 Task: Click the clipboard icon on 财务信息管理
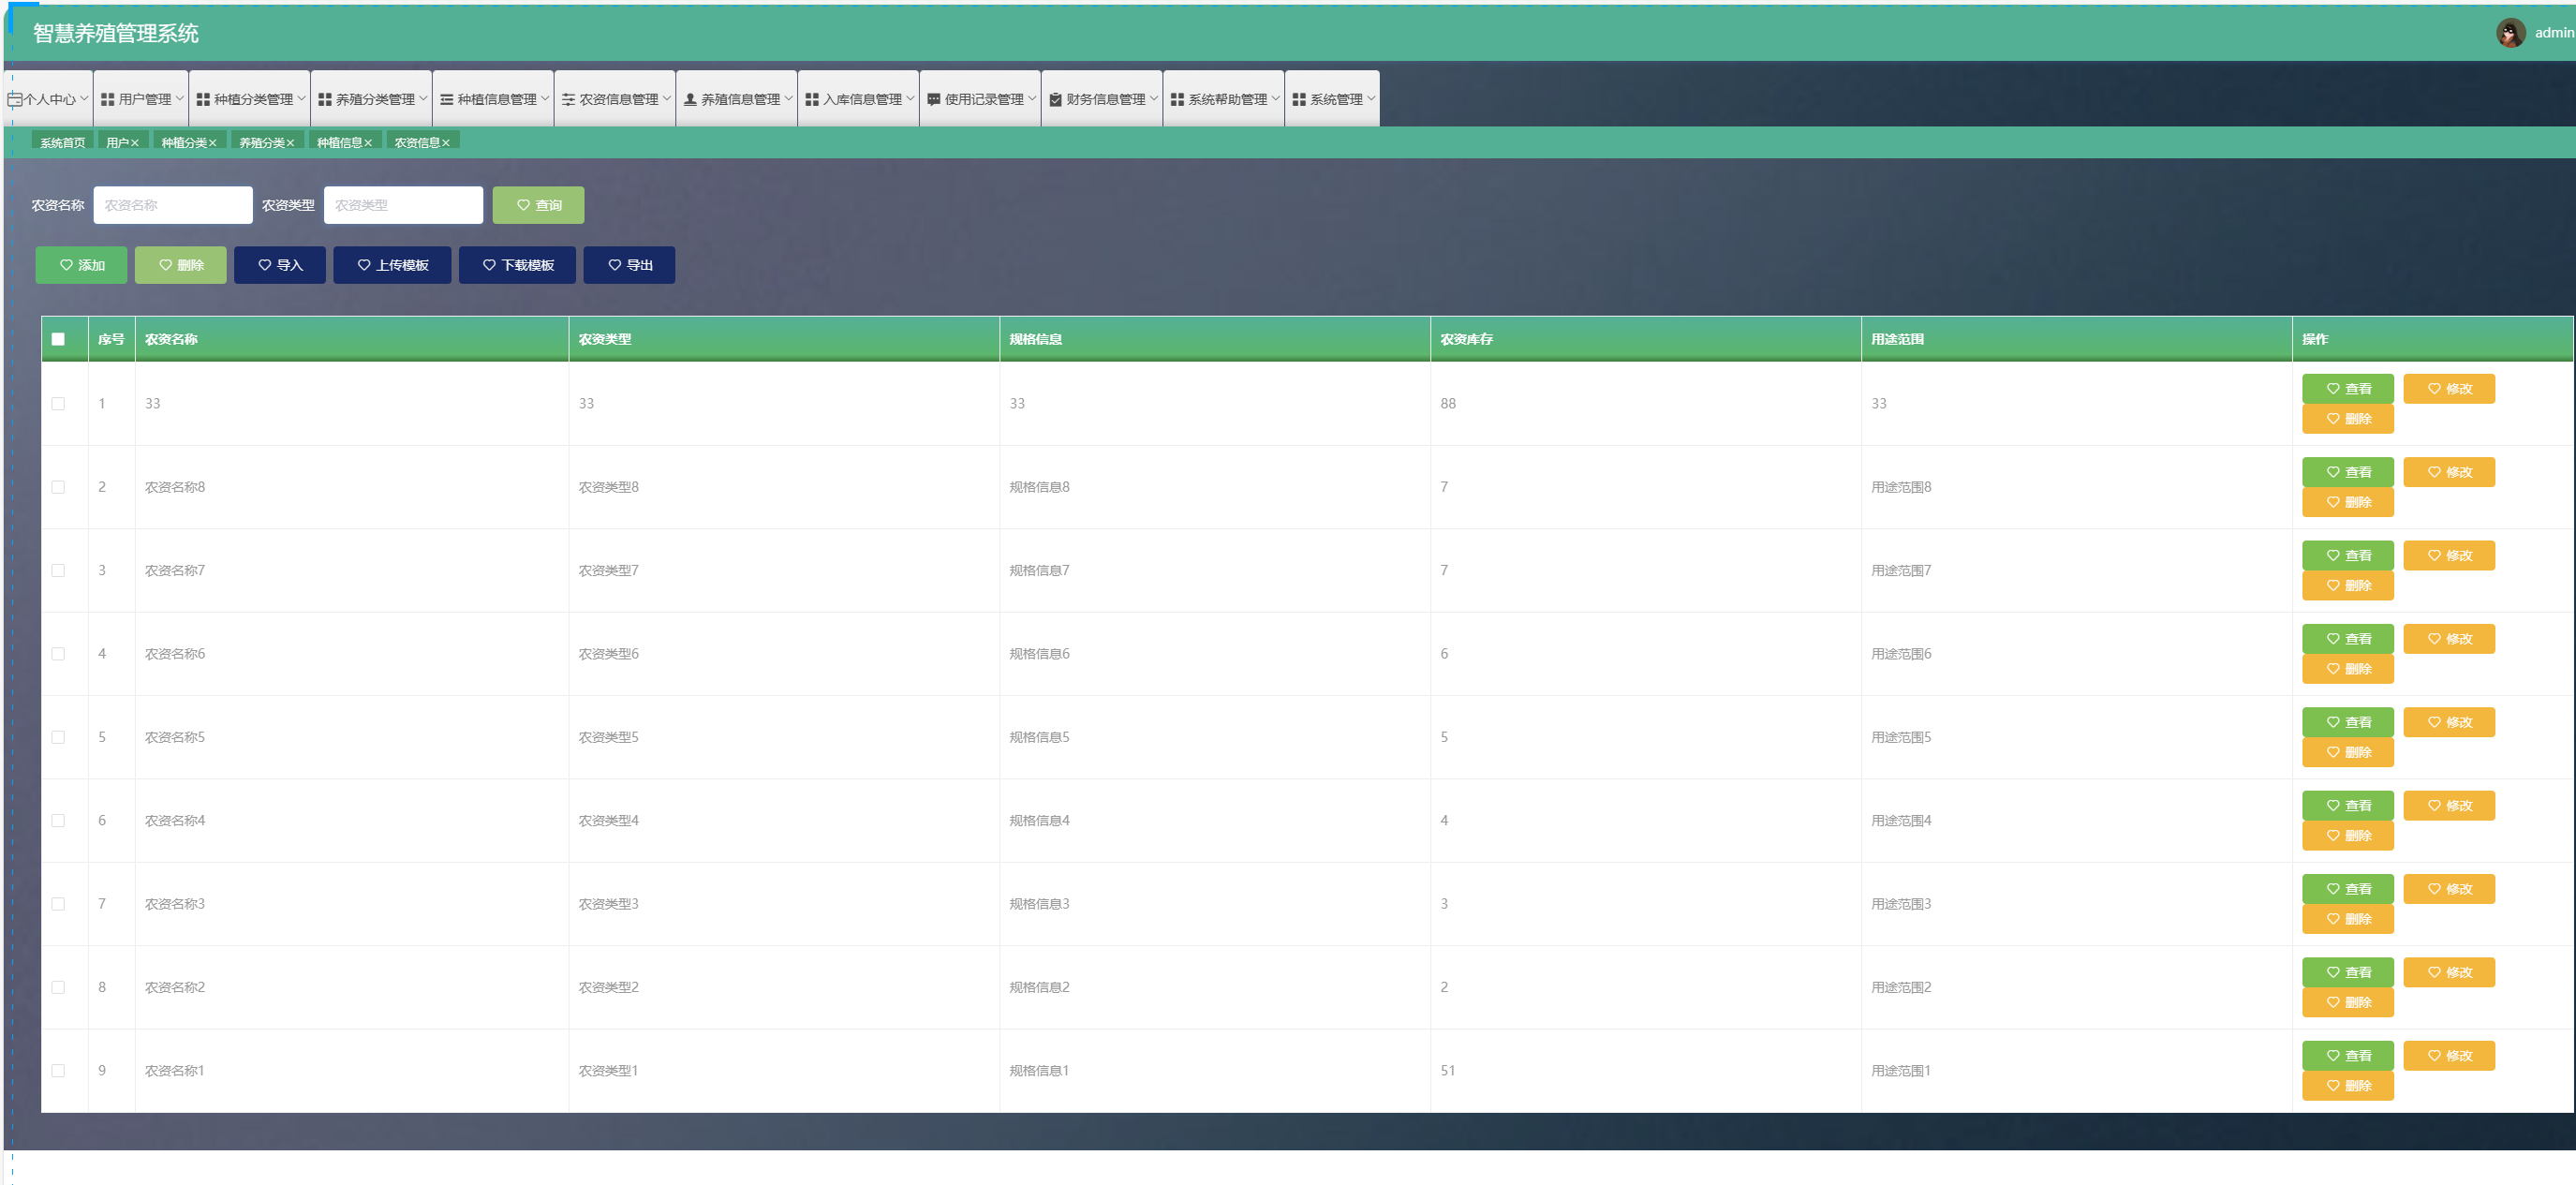point(1055,99)
